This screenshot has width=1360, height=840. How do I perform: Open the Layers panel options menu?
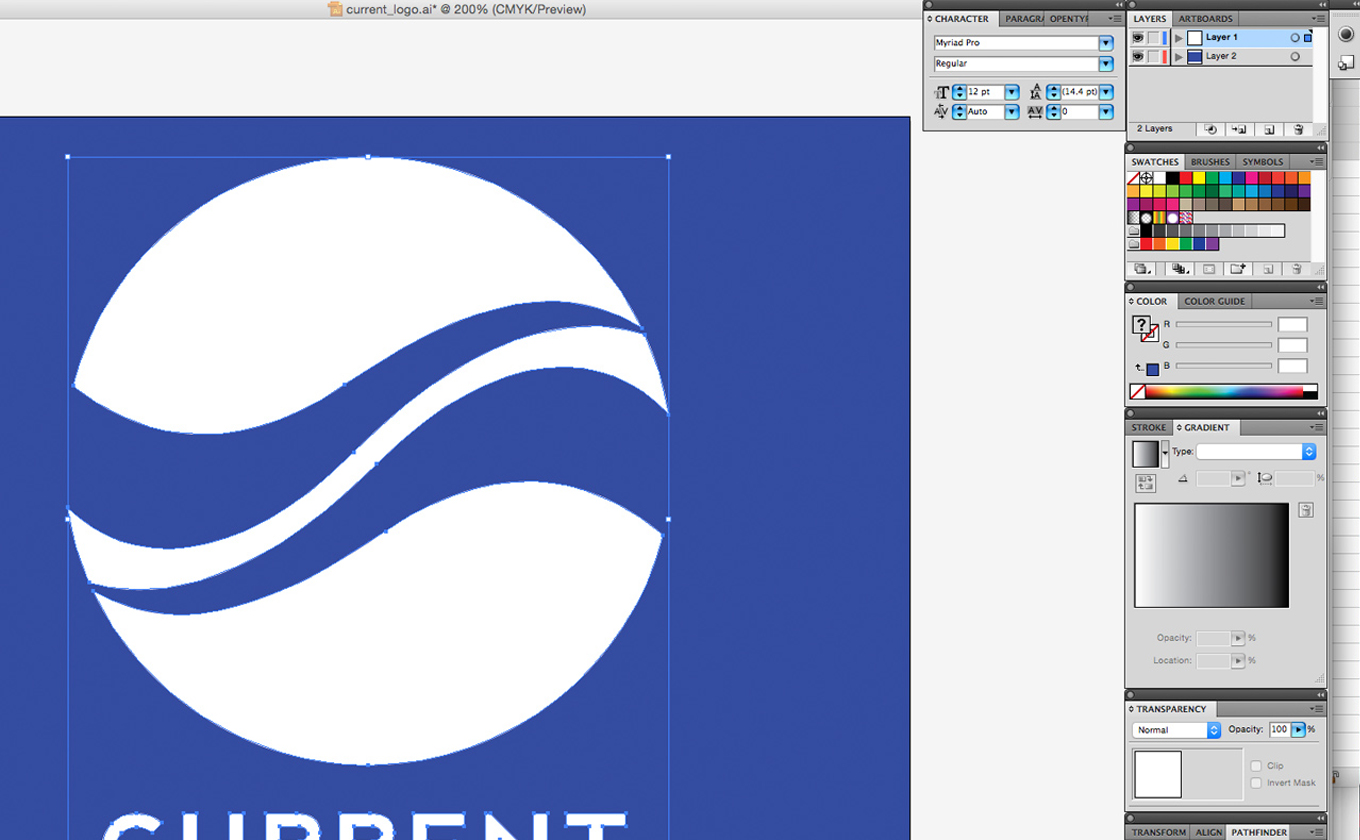tap(1316, 19)
